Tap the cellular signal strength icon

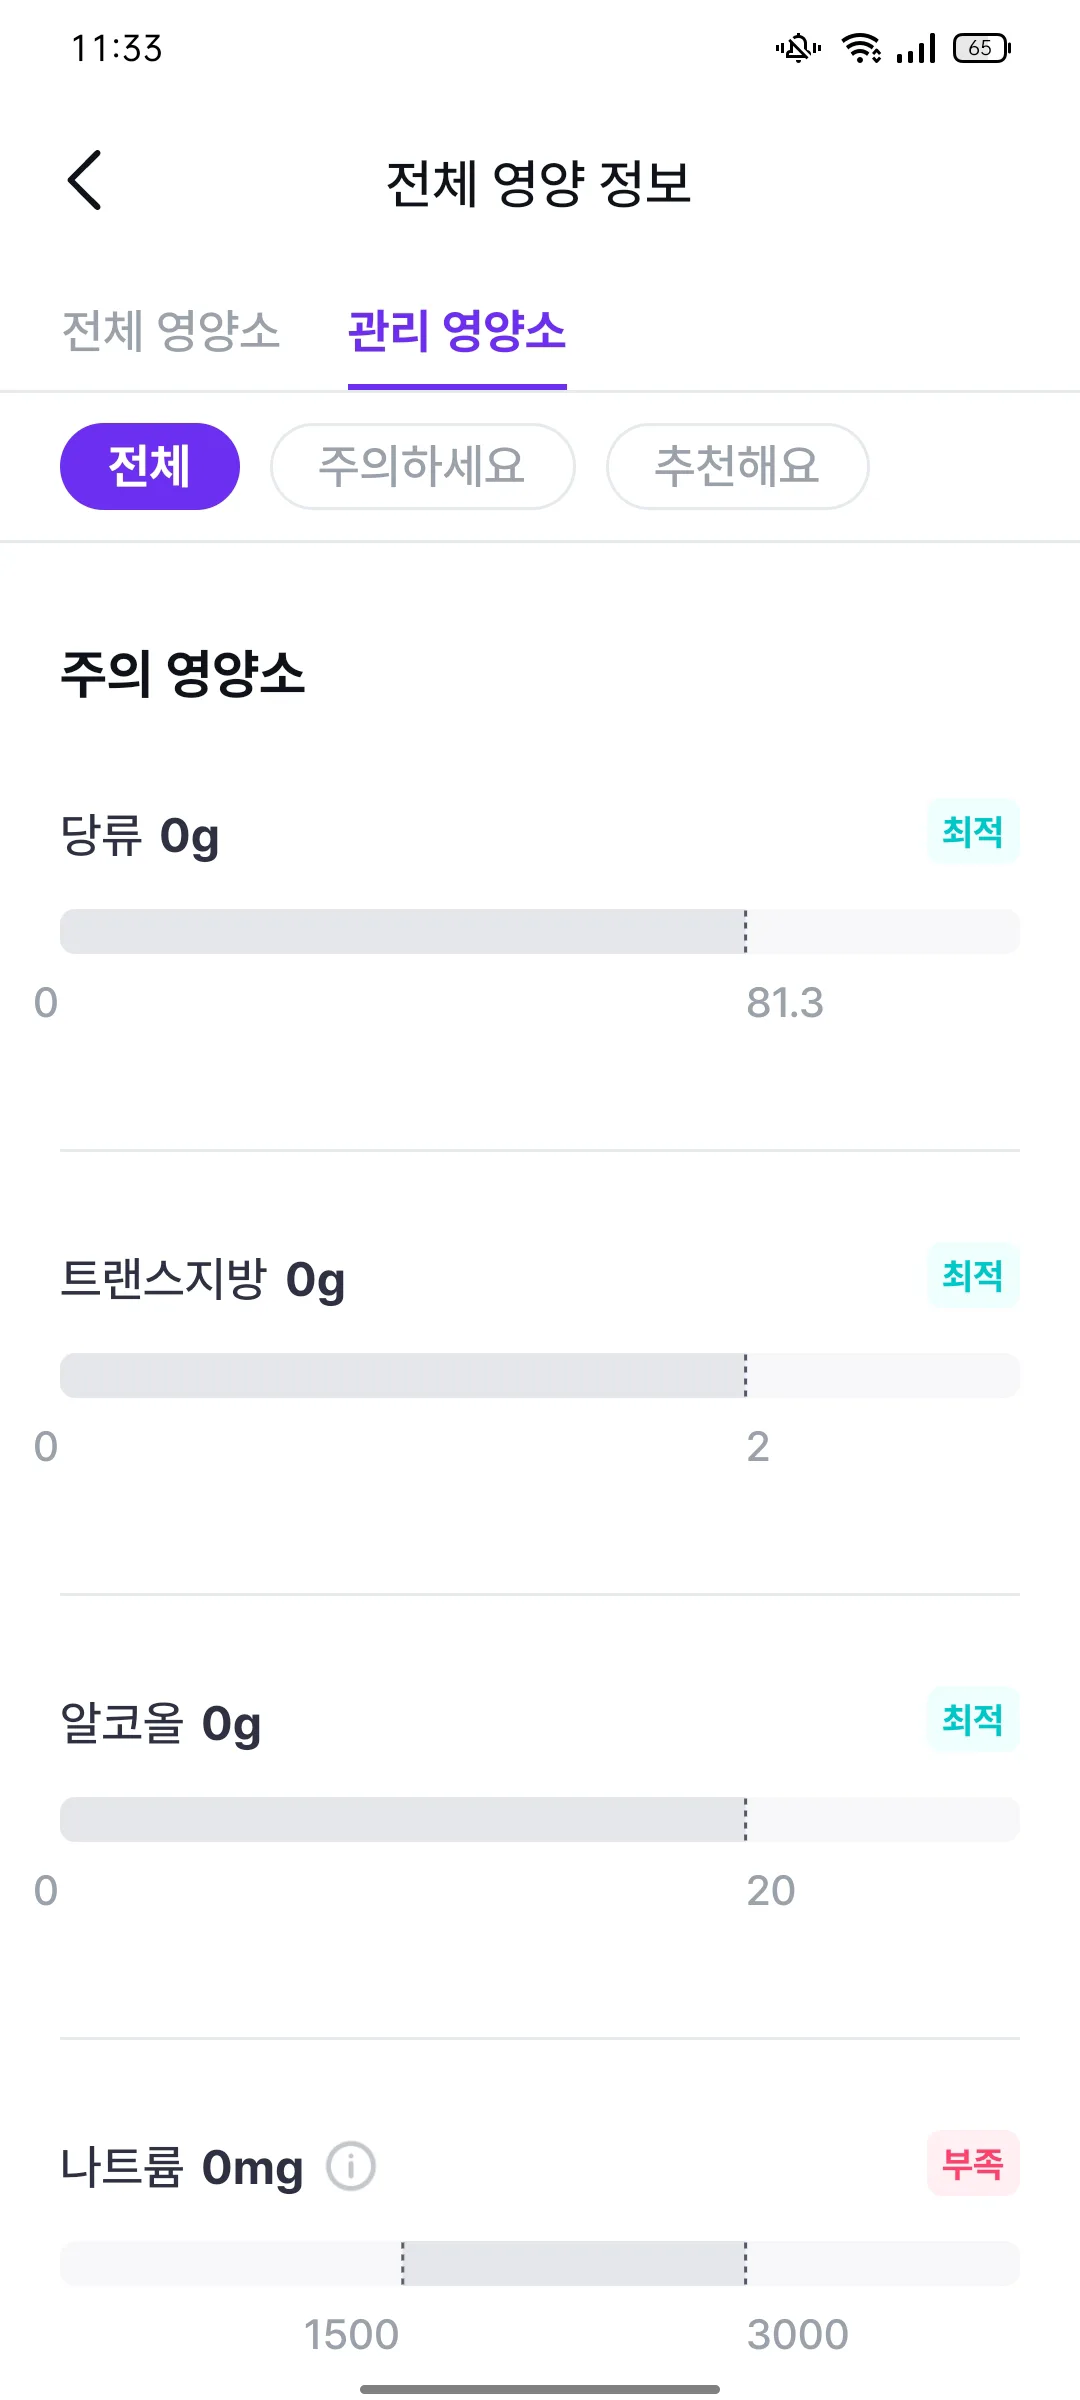point(916,48)
